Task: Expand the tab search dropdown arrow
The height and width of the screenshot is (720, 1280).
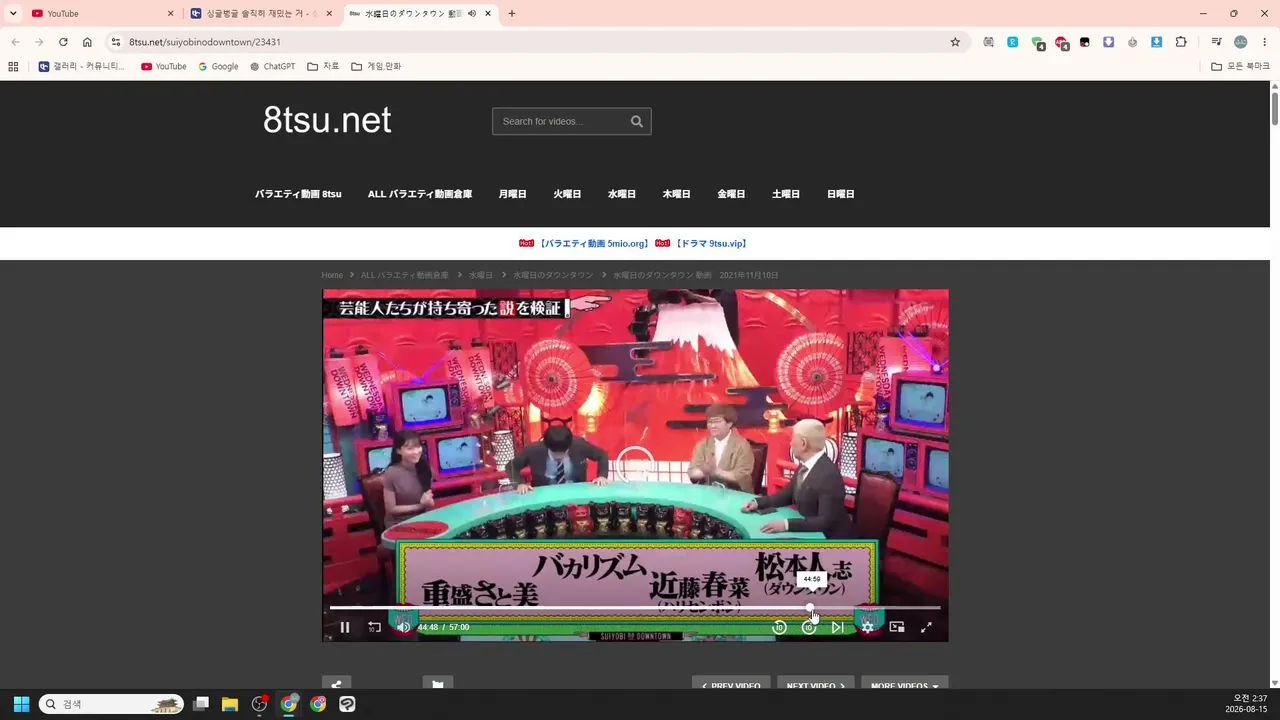Action: tap(13, 14)
